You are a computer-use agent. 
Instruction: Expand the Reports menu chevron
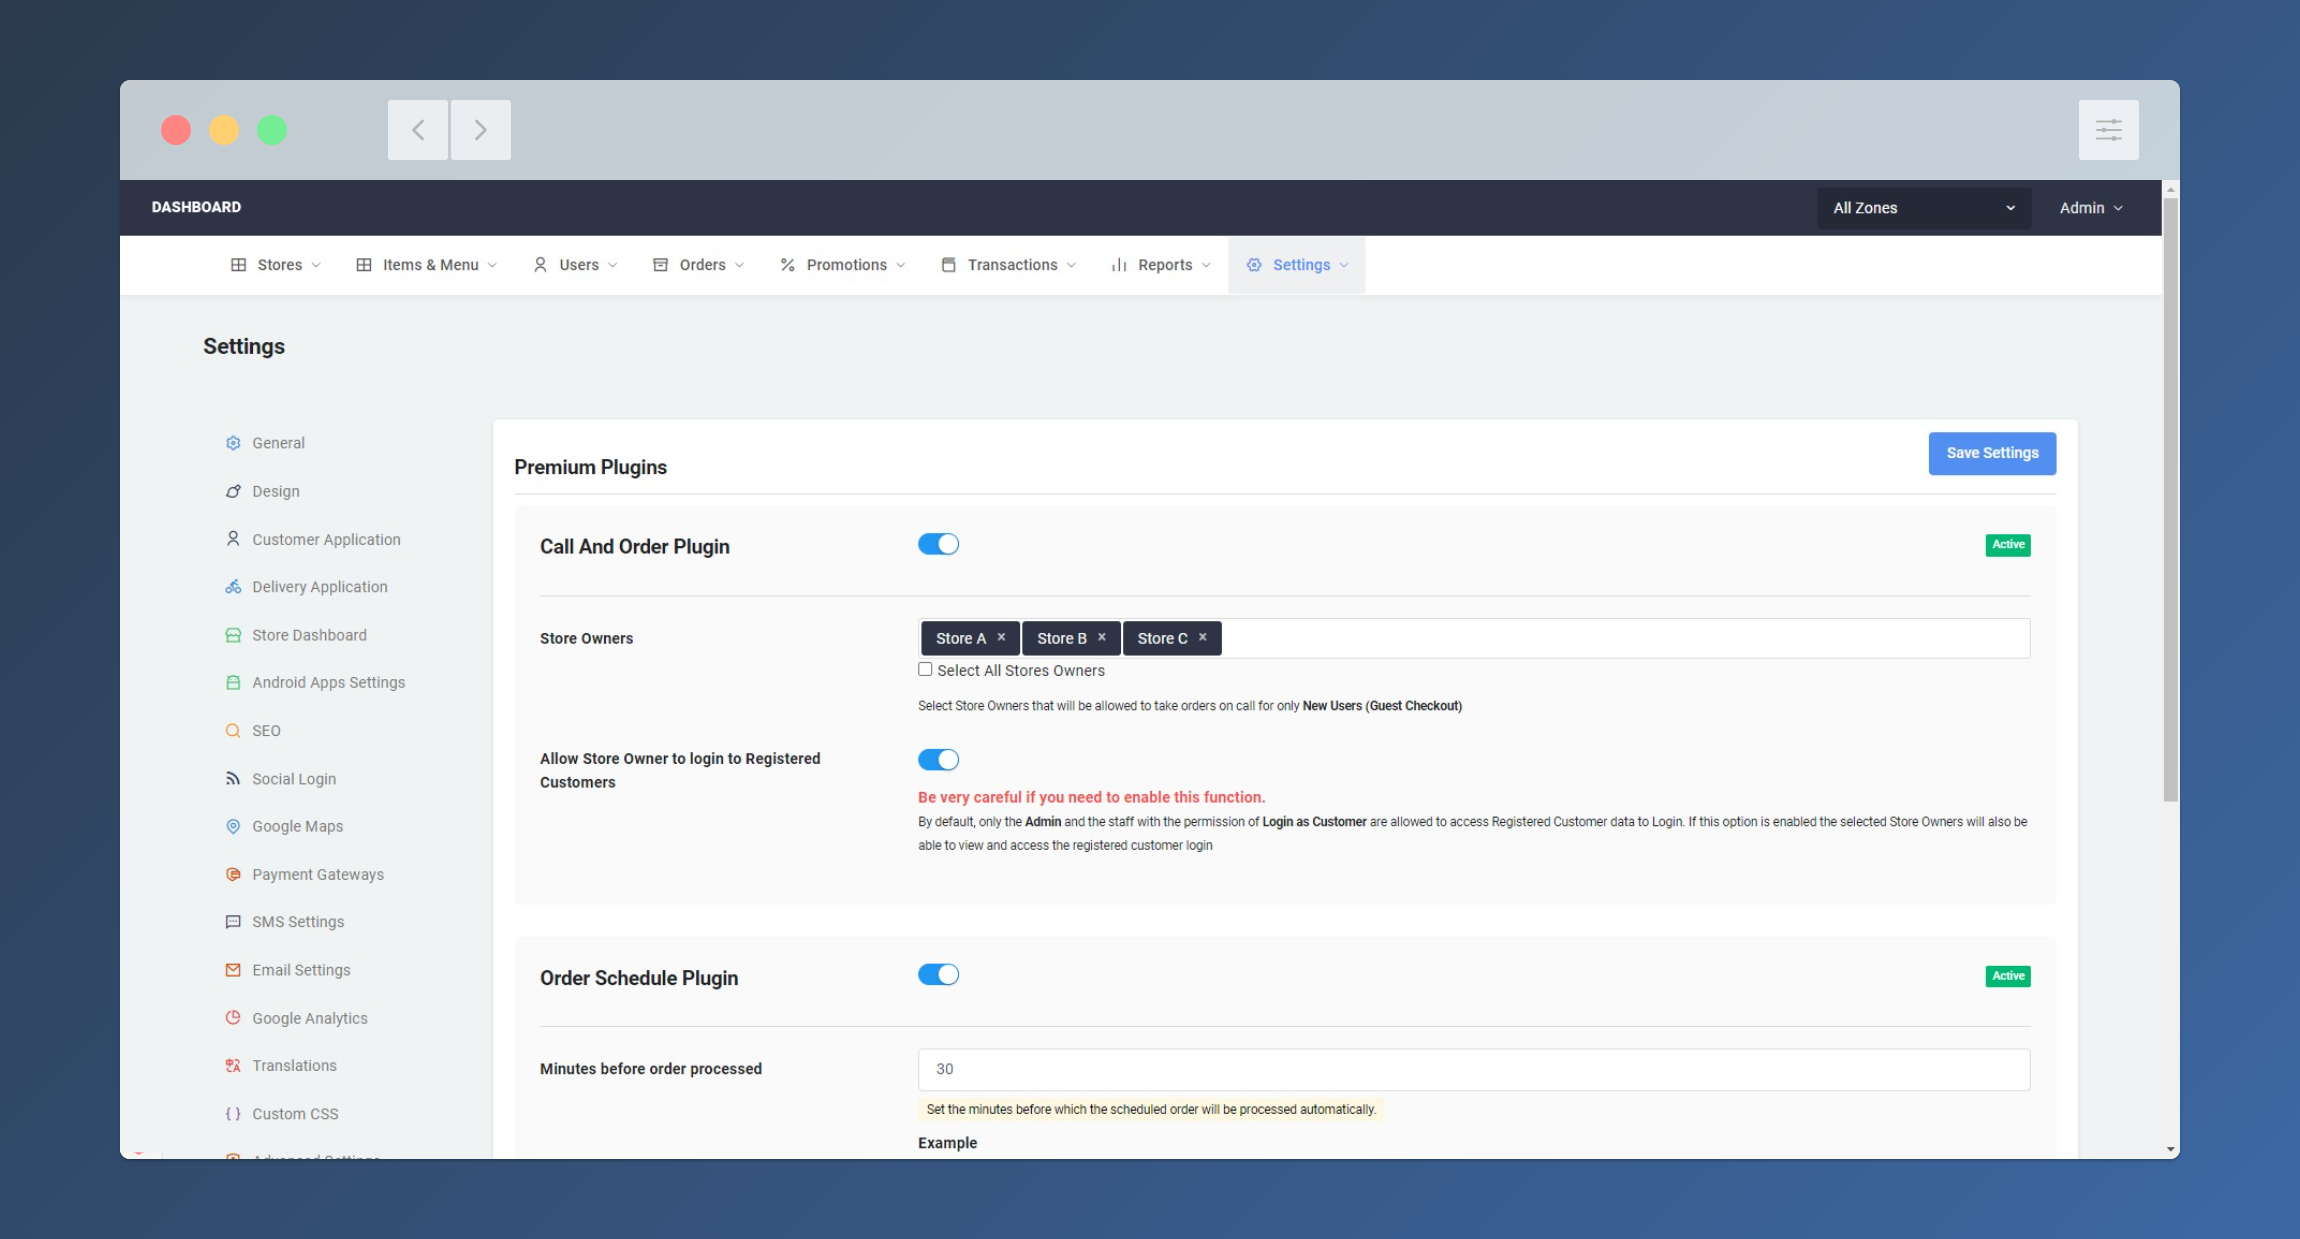[x=1207, y=265]
